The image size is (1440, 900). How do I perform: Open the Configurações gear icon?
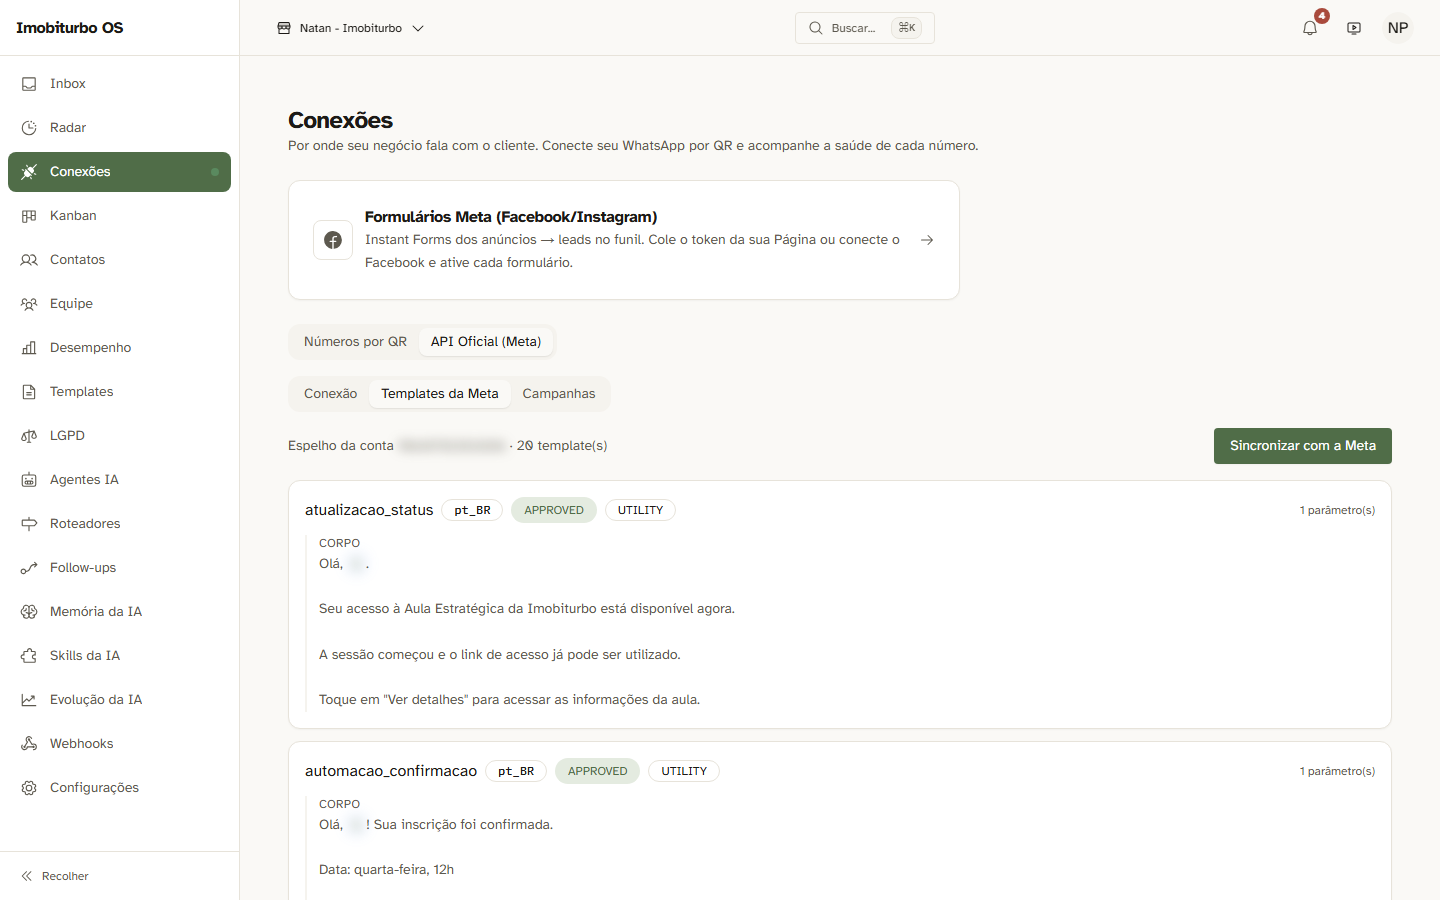coord(29,788)
